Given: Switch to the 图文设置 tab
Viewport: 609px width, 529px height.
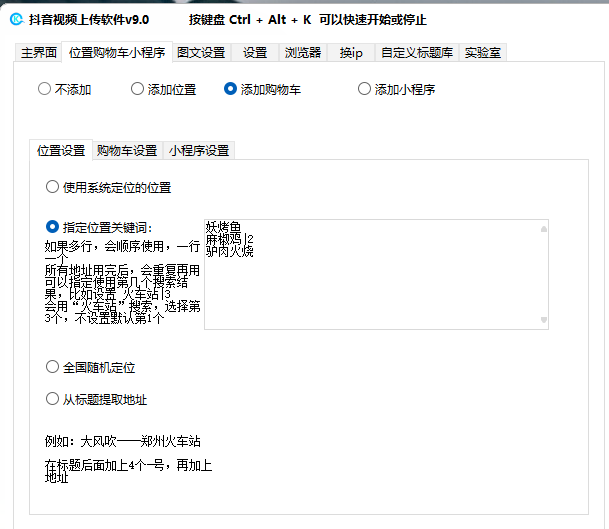Looking at the screenshot, I should pos(201,52).
